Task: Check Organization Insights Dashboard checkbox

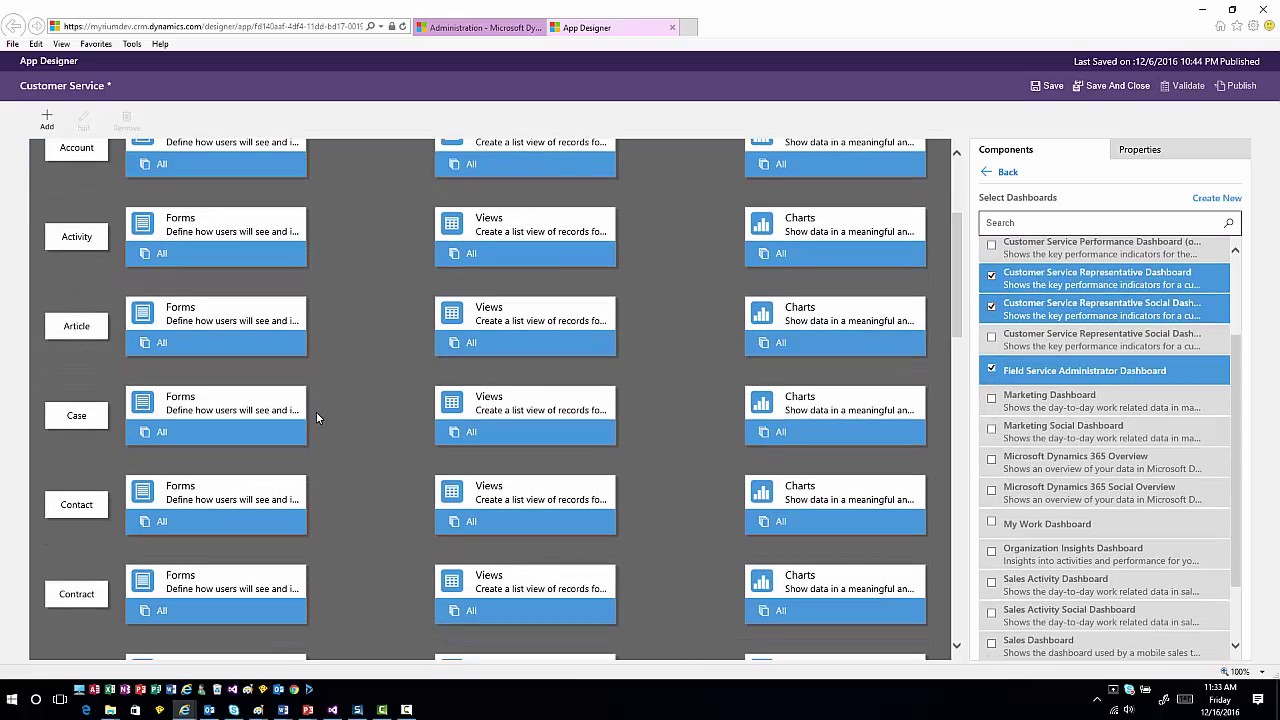Action: click(x=991, y=551)
